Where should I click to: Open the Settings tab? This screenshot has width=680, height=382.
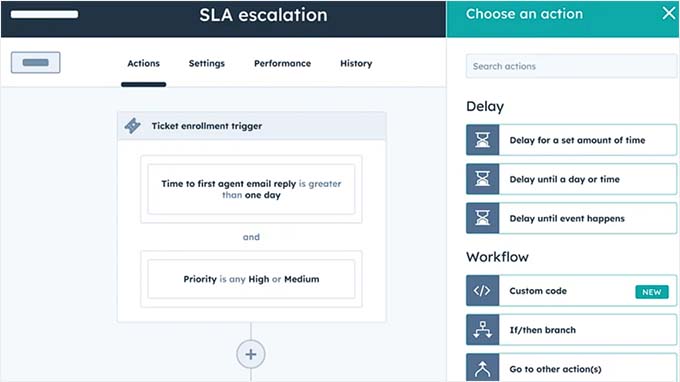click(x=207, y=63)
